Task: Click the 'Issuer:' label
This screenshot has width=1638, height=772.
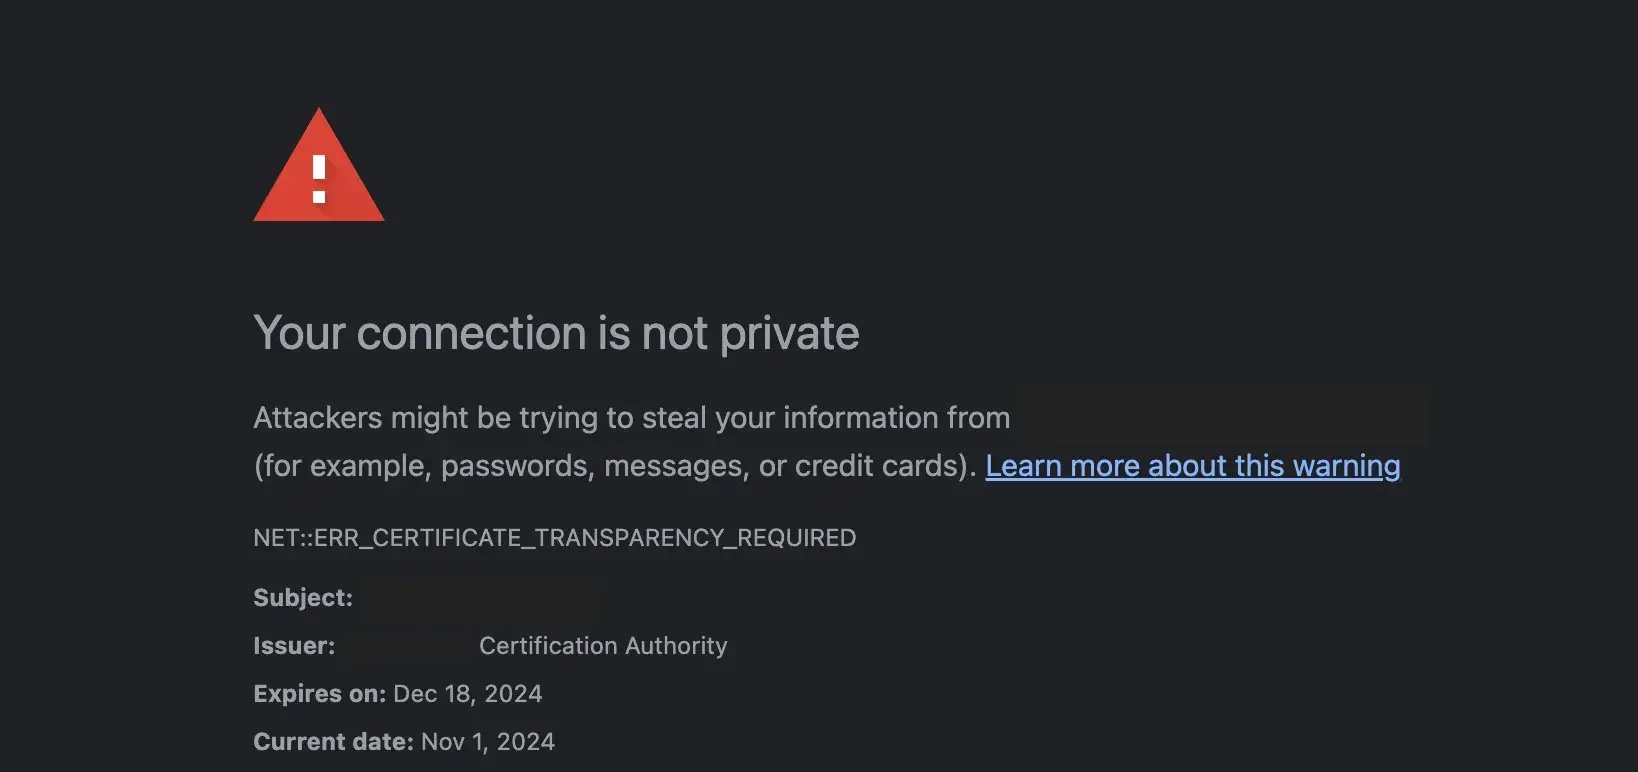Action: (294, 646)
